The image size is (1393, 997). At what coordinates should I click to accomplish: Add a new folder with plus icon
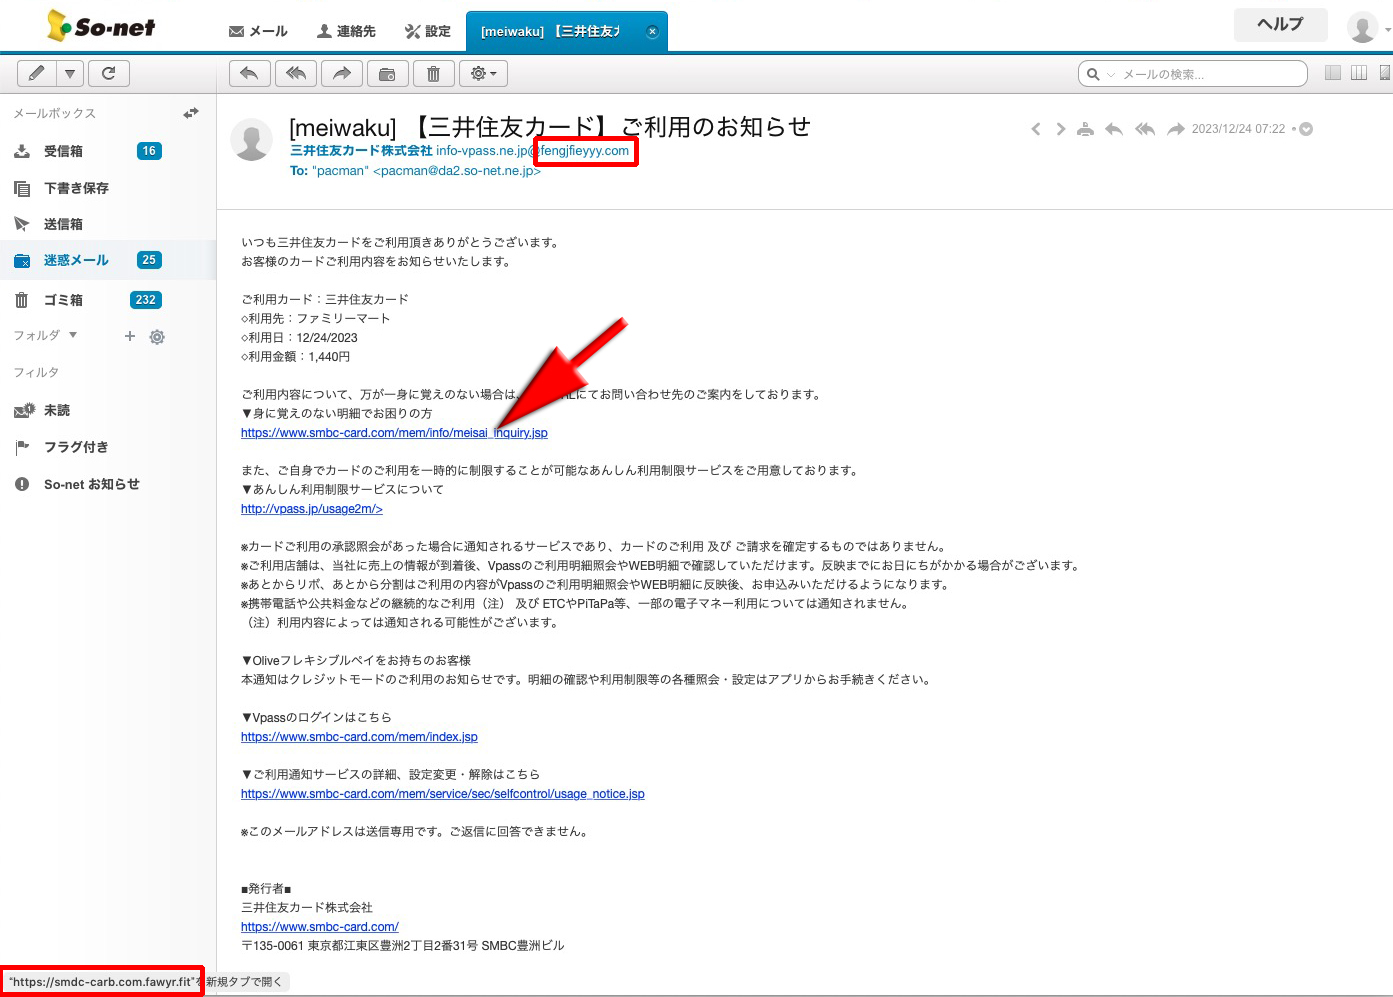(x=130, y=336)
